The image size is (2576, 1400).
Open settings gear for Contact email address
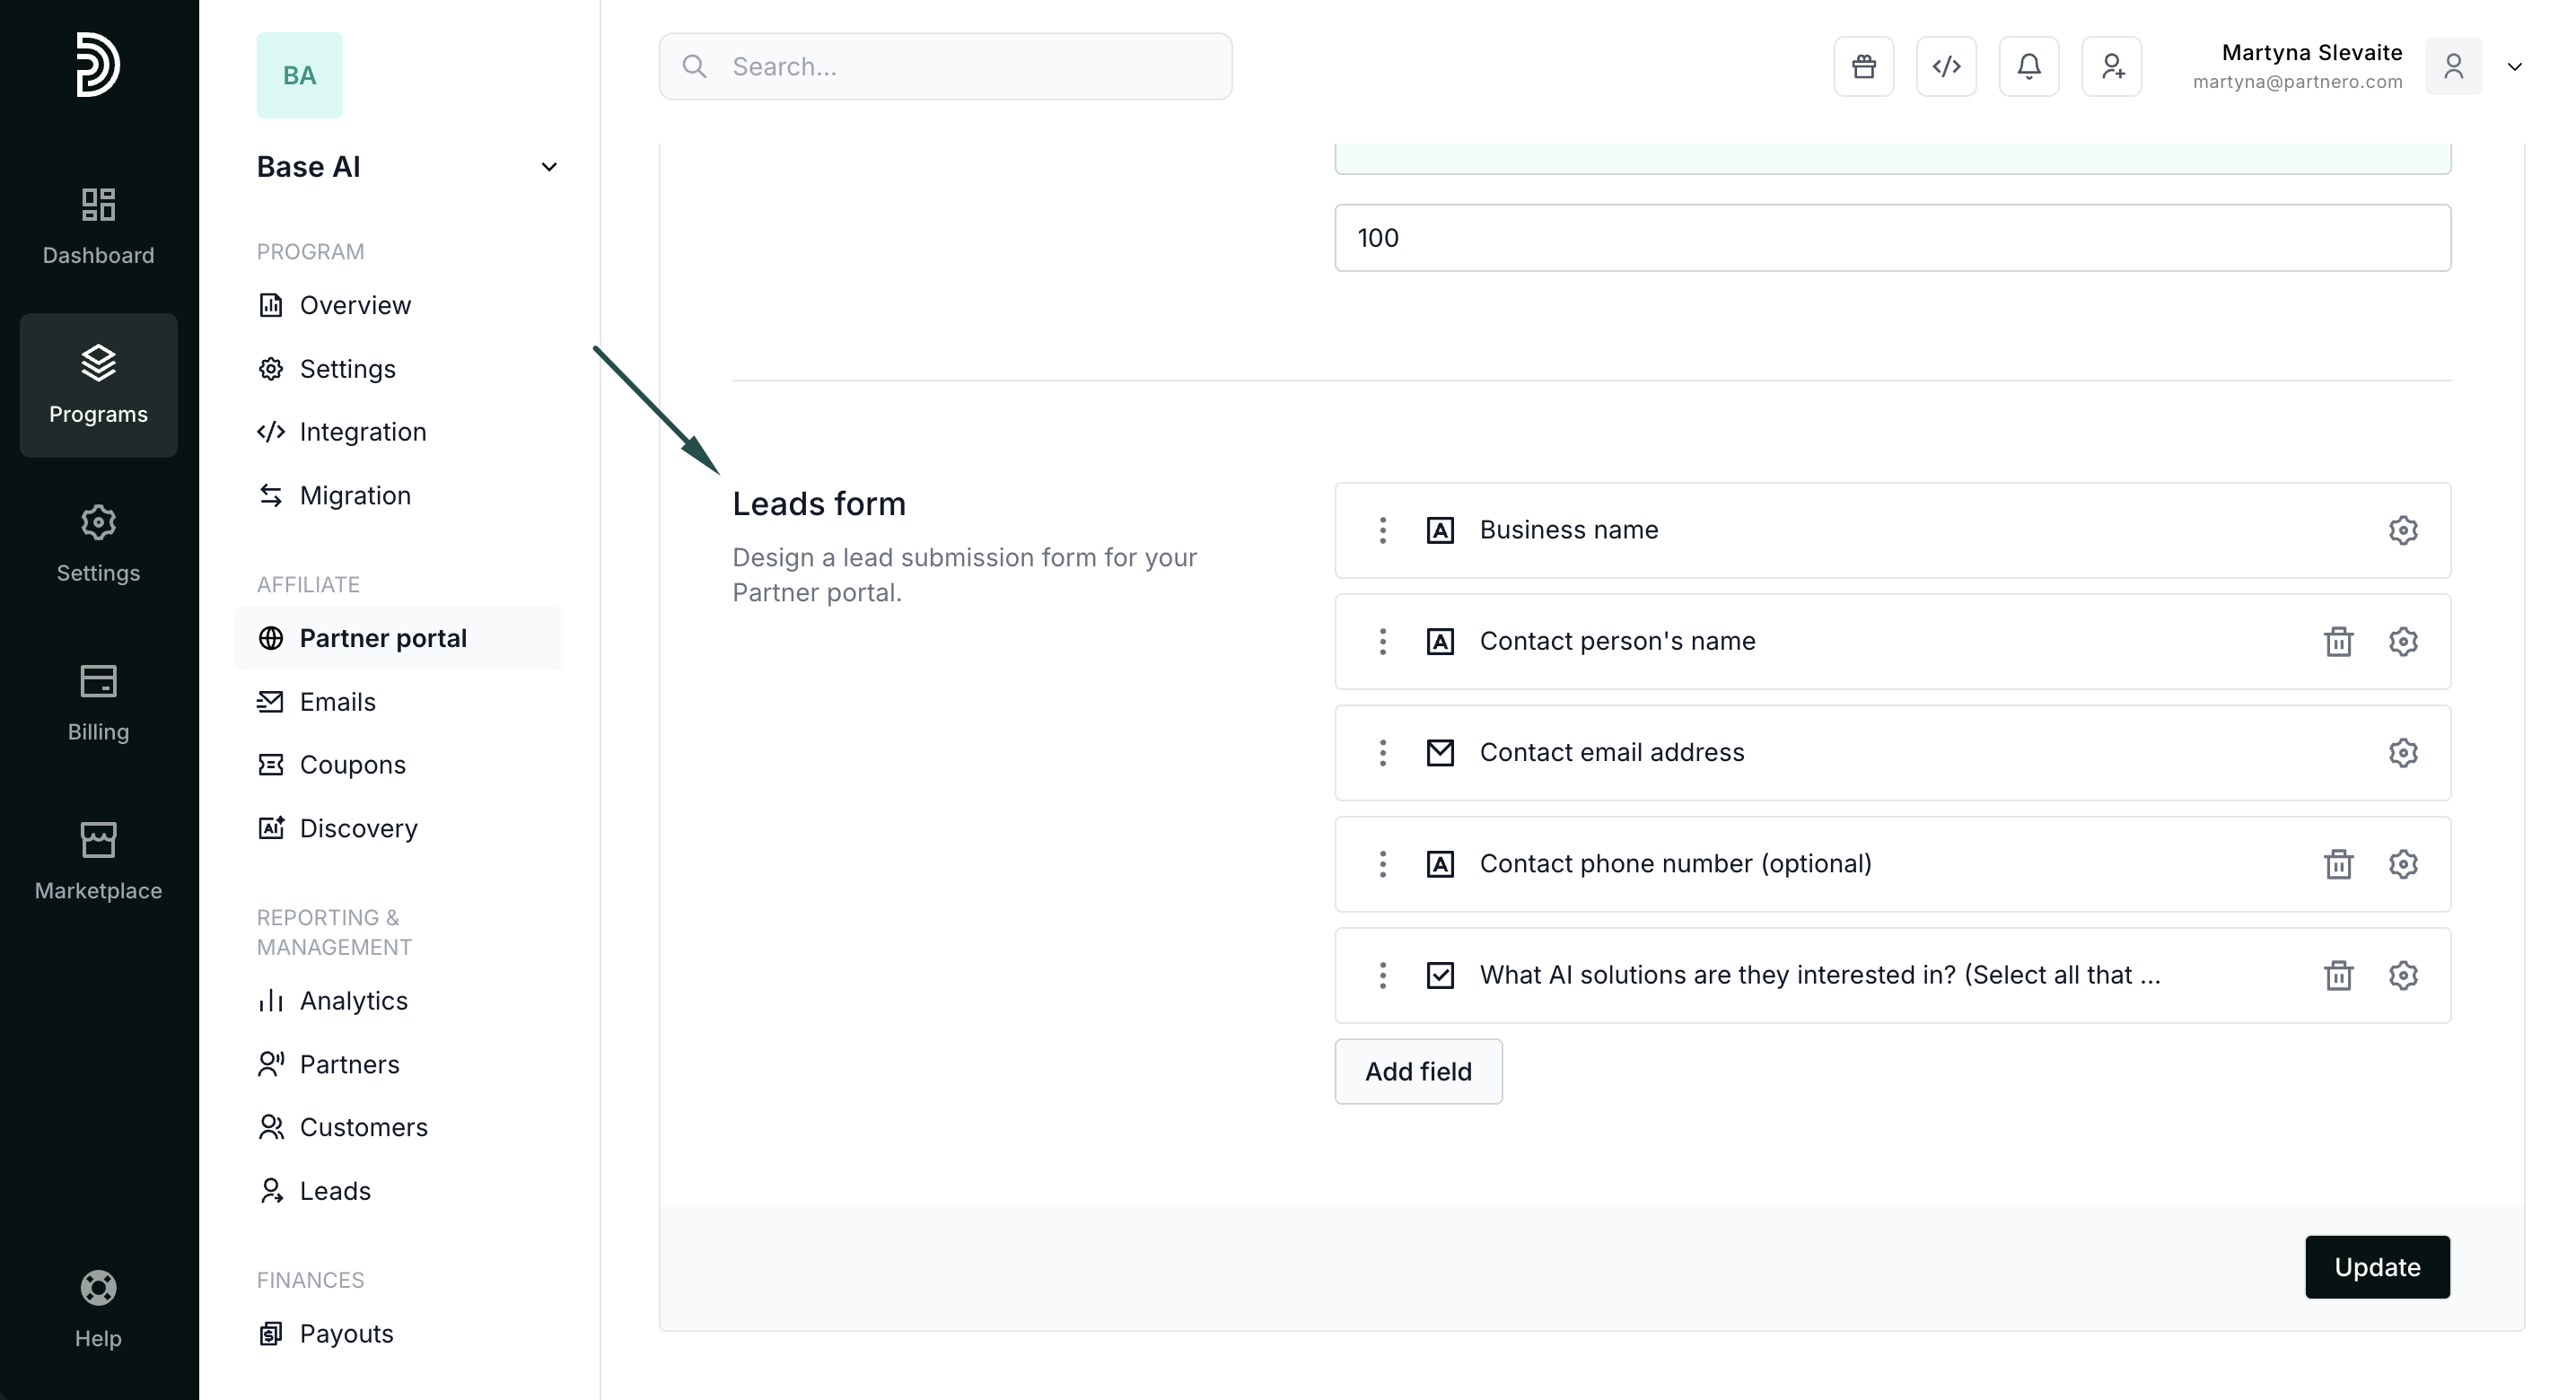(x=2403, y=753)
